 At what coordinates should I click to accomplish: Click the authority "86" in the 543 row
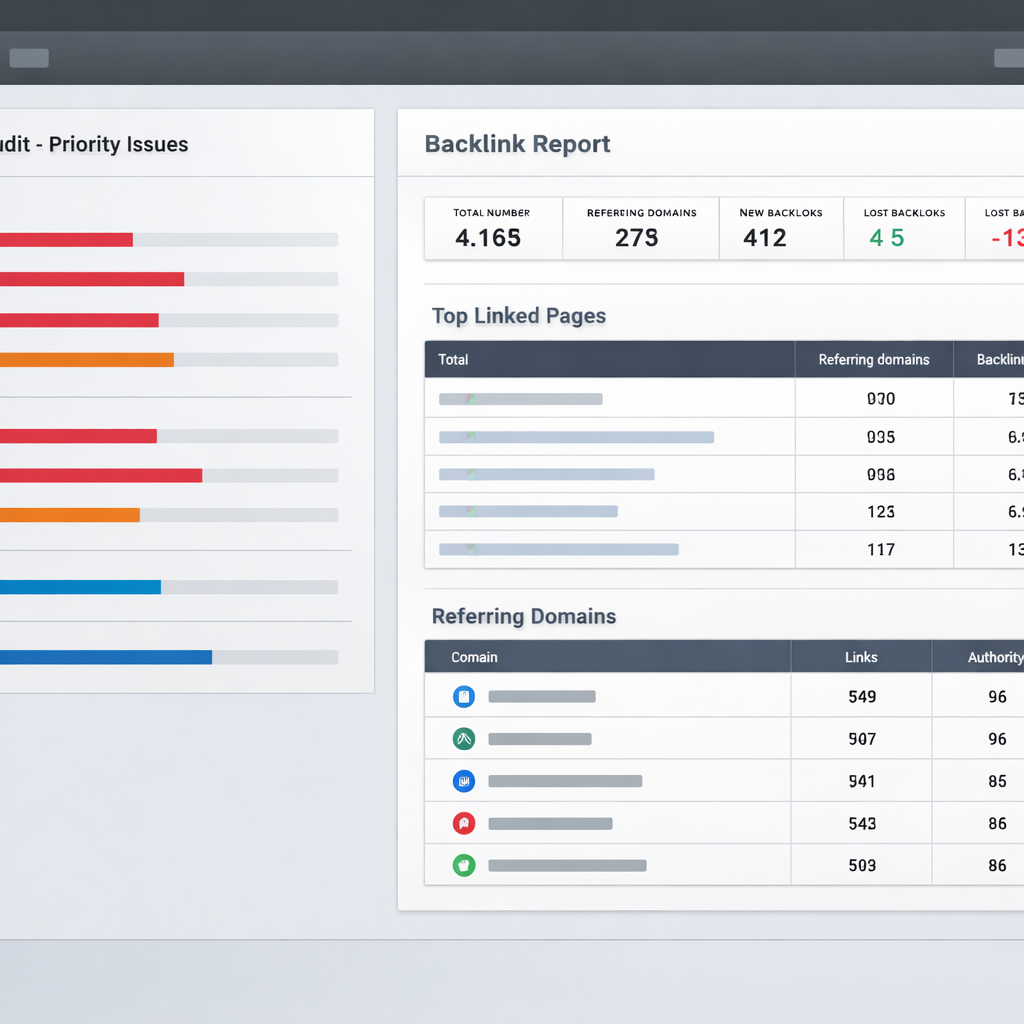997,824
